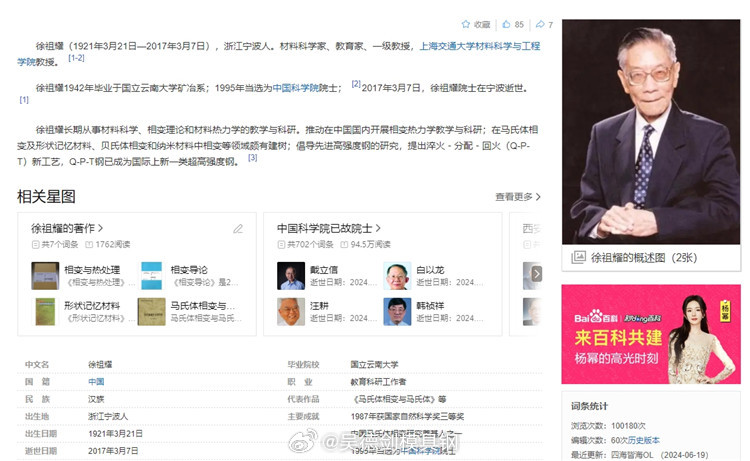The width and height of the screenshot is (750, 461).
Task: Expand 查看更多 in the 相关星图 section
Action: (x=518, y=197)
